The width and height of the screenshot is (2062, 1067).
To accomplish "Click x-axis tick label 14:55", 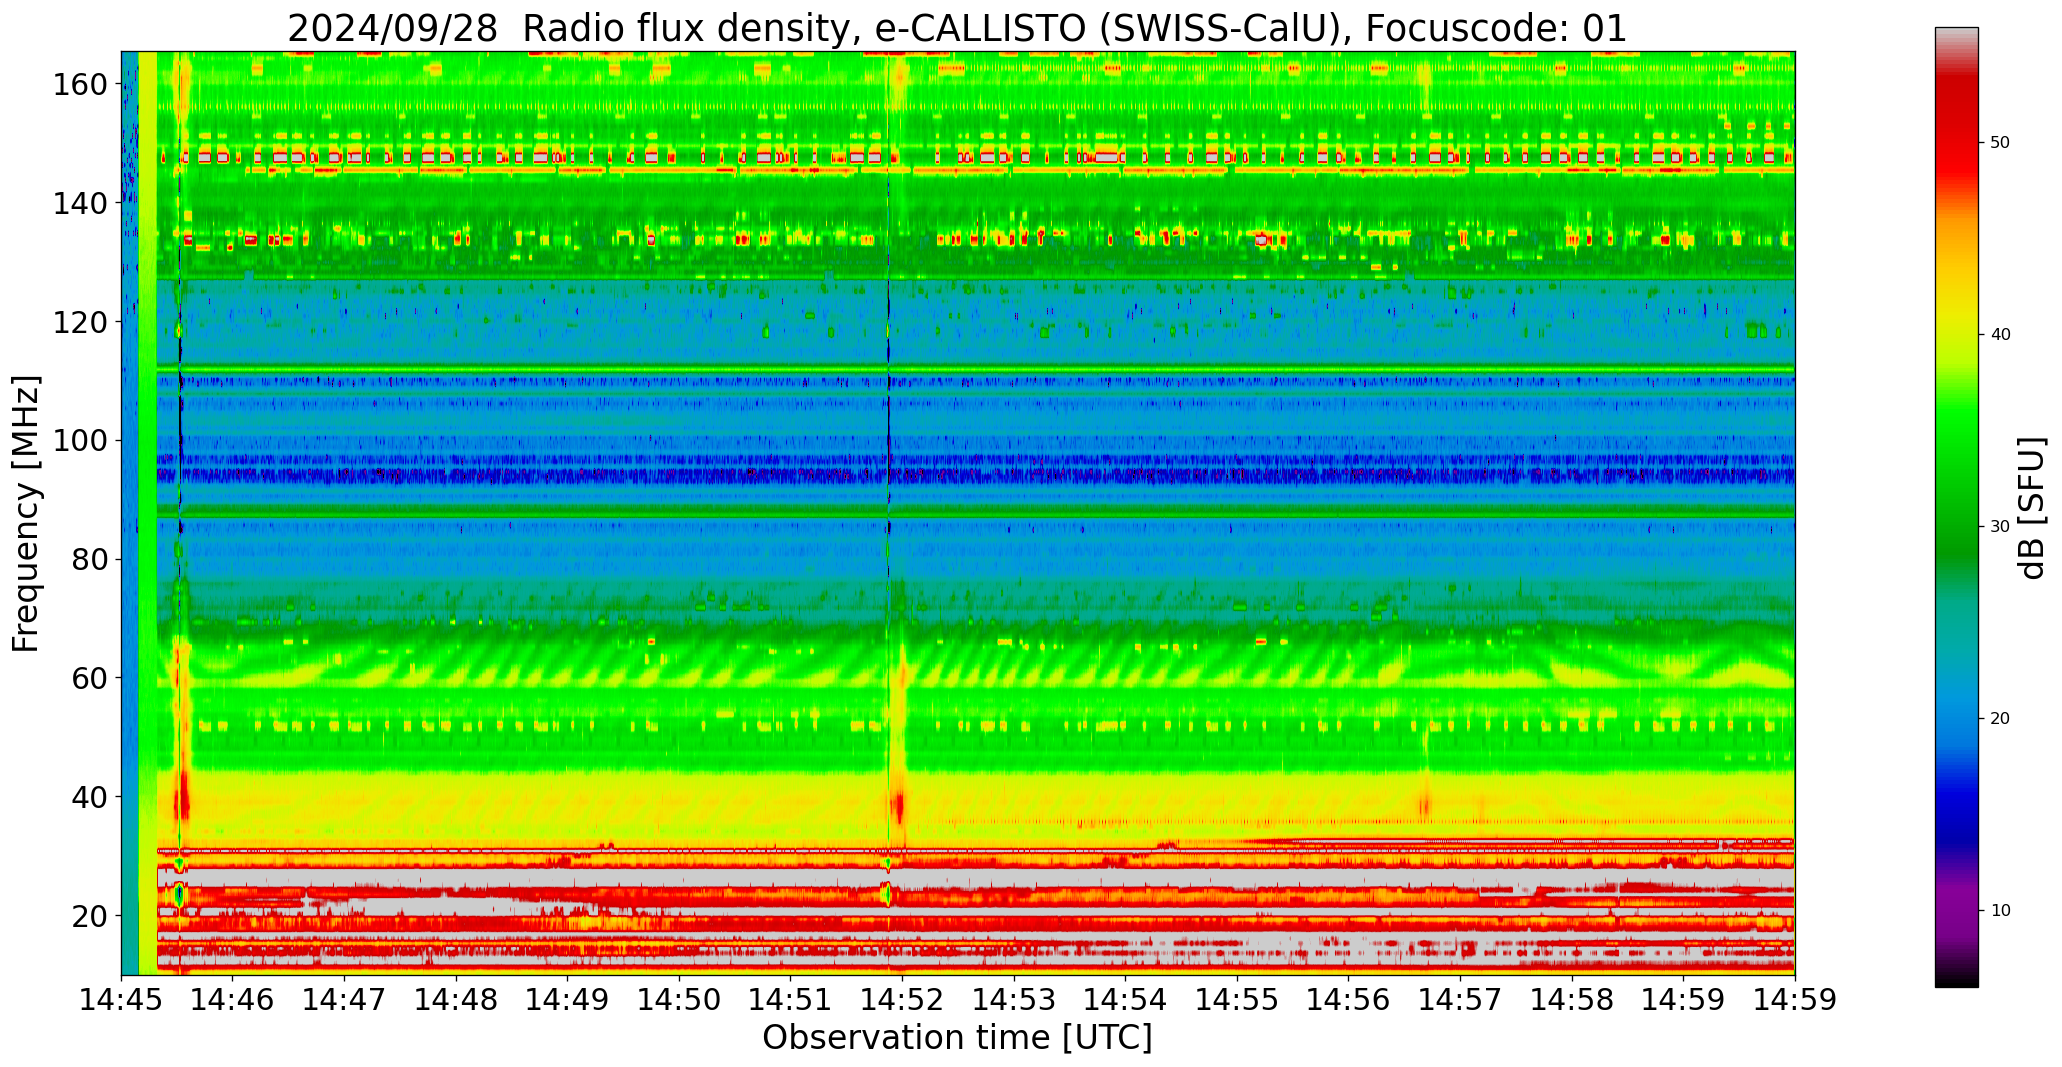I will [x=1237, y=998].
